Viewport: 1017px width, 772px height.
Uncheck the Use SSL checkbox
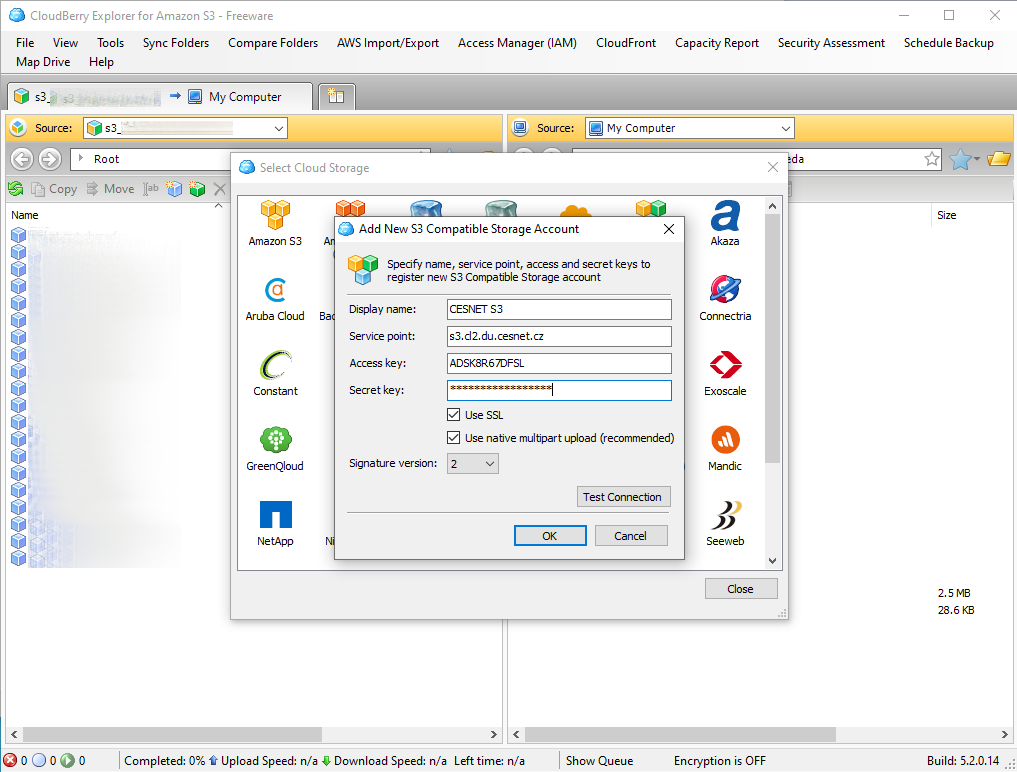pos(454,415)
